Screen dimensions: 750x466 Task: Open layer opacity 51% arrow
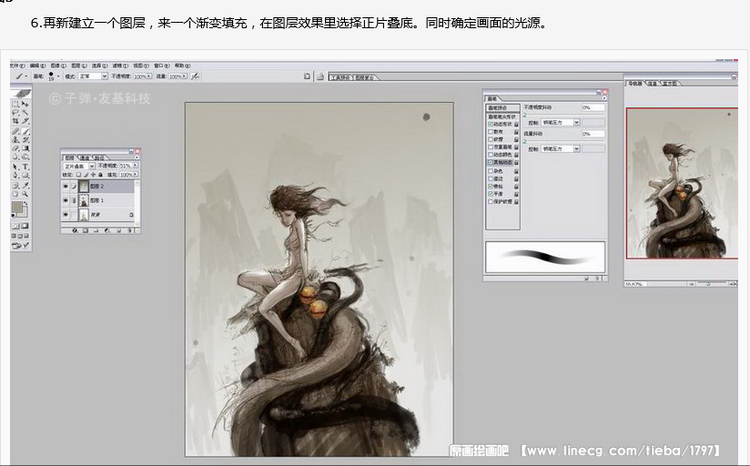click(135, 165)
